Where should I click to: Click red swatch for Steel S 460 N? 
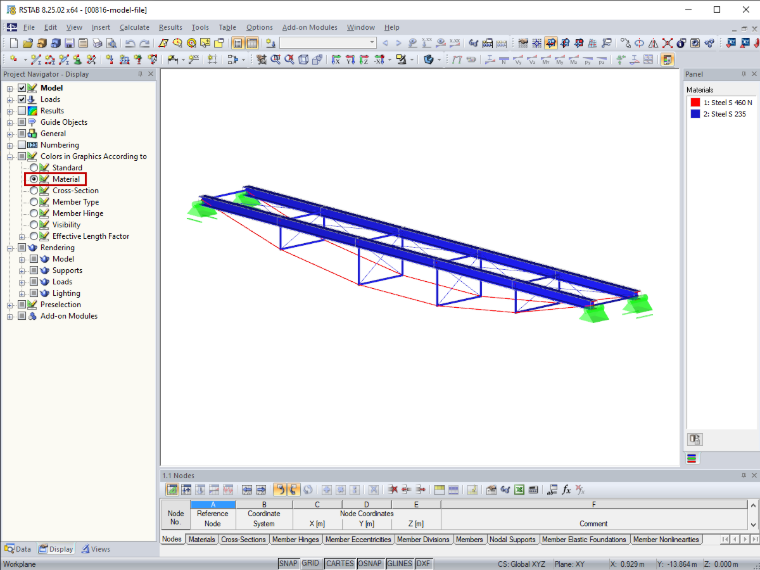(695, 102)
